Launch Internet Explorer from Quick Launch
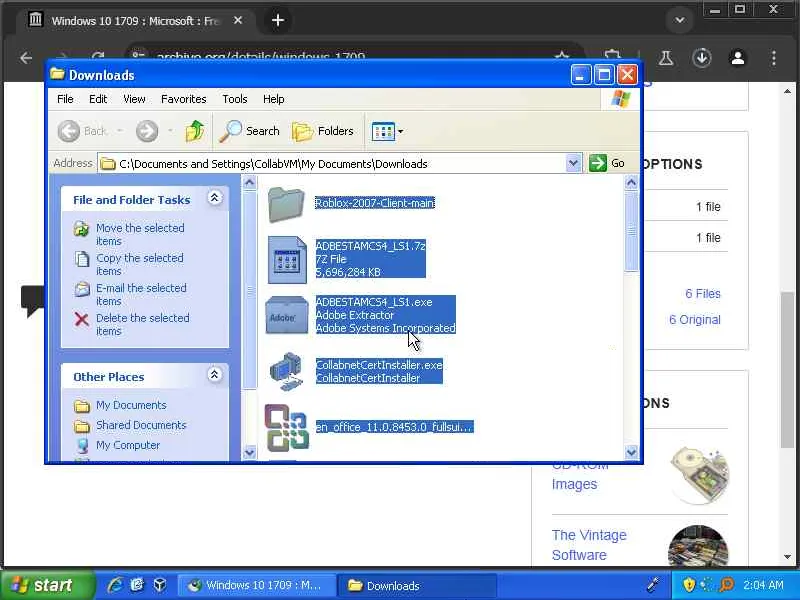The height and width of the screenshot is (600, 800). 115,585
